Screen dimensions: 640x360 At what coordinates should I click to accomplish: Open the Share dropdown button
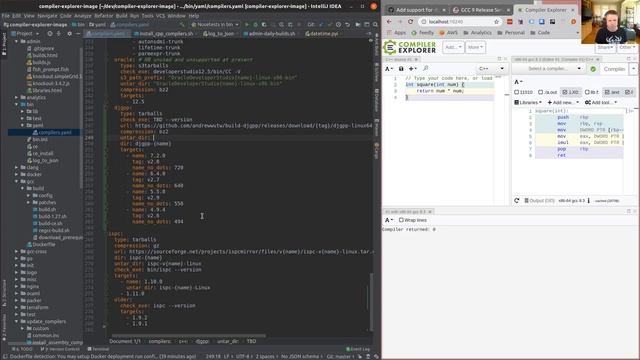(605, 48)
